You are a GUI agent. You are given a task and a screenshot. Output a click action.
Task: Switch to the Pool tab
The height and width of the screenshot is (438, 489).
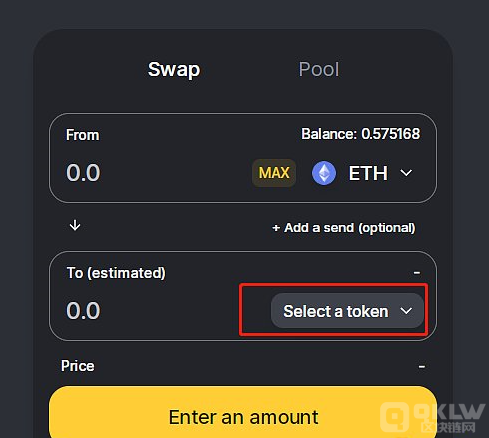coord(319,69)
